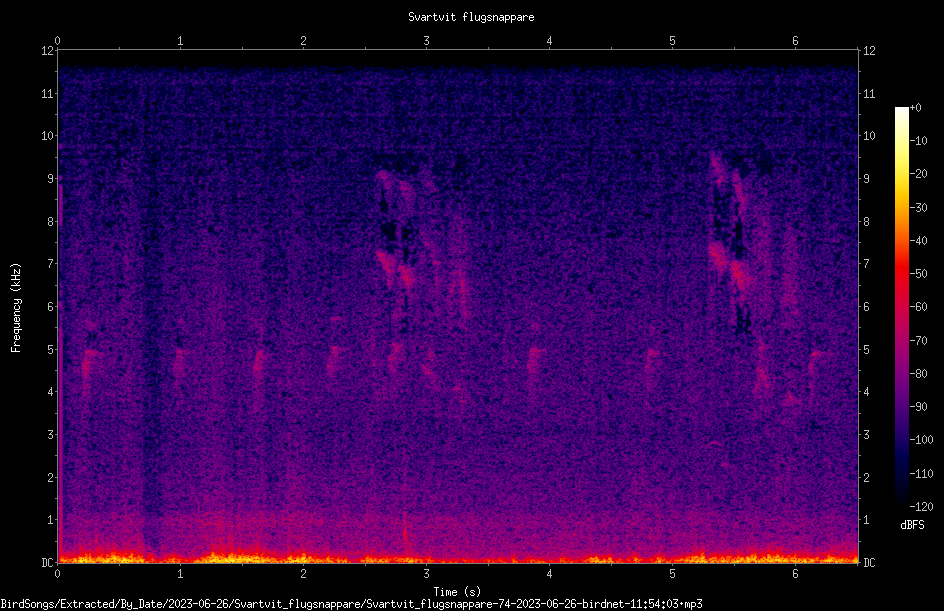Click the '-90' value on the color scale
Screen dimensions: 944x611
[919, 407]
